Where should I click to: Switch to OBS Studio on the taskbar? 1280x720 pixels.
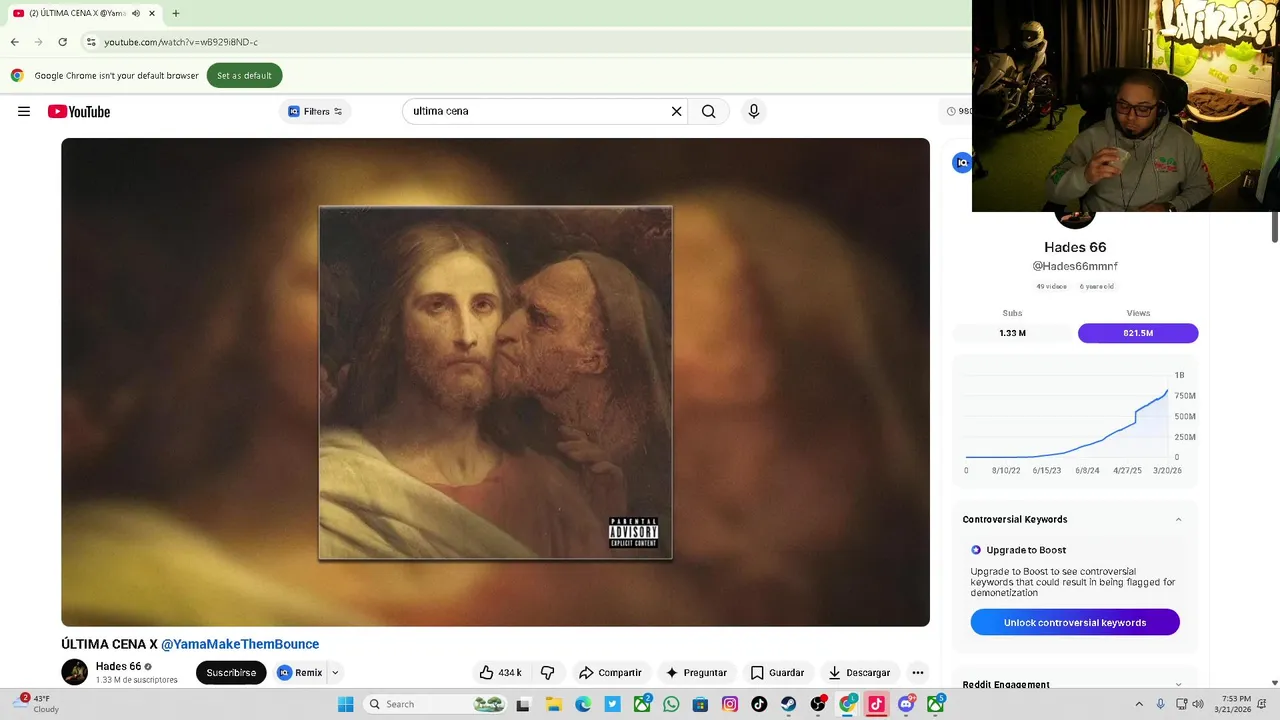click(818, 704)
